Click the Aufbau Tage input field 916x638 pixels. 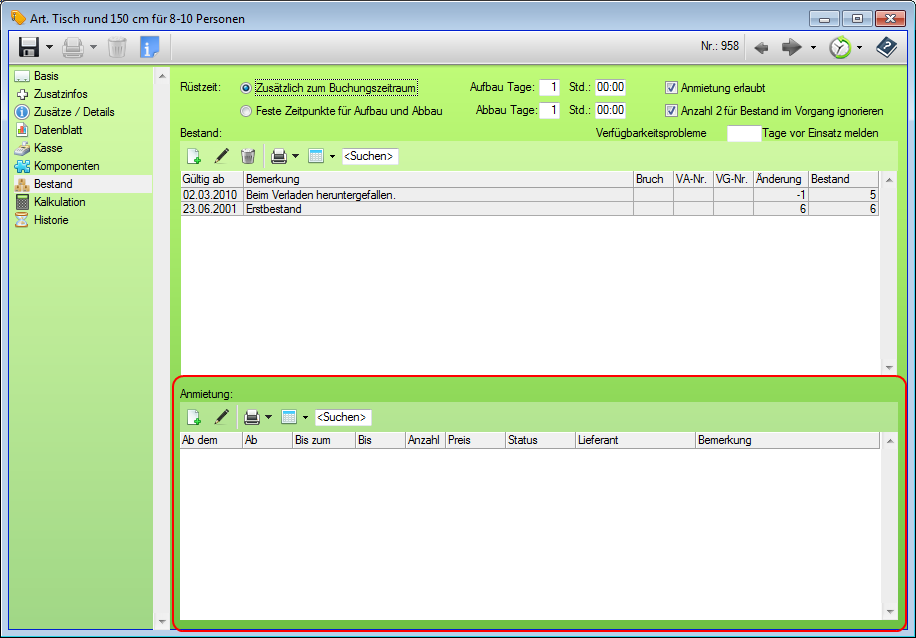pos(549,88)
